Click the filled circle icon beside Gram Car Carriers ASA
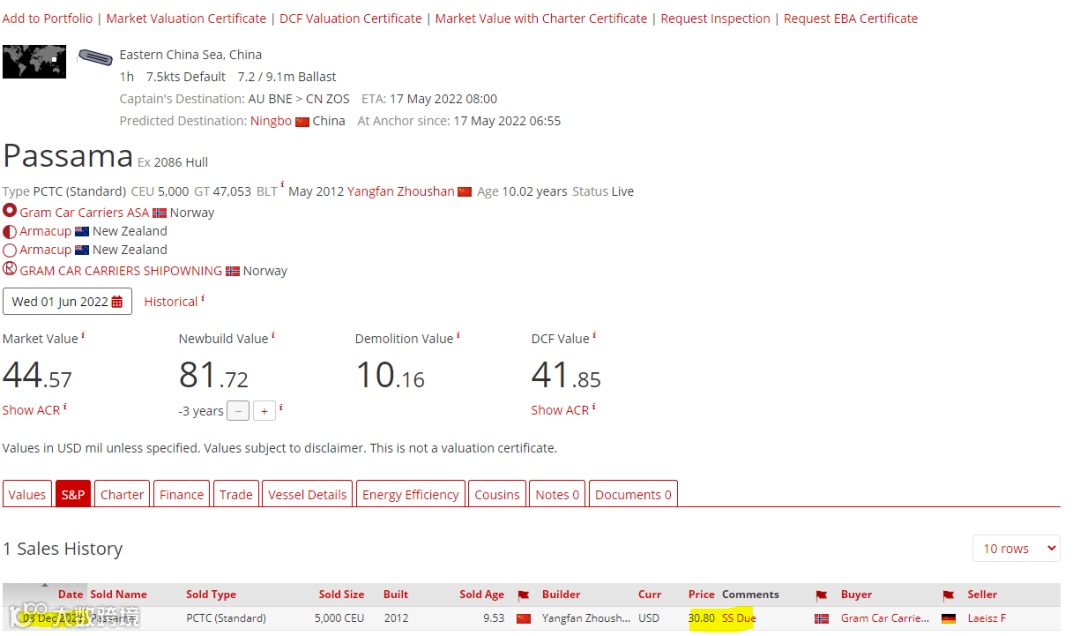Image resolution: width=1080 pixels, height=636 pixels. click(x=10, y=210)
